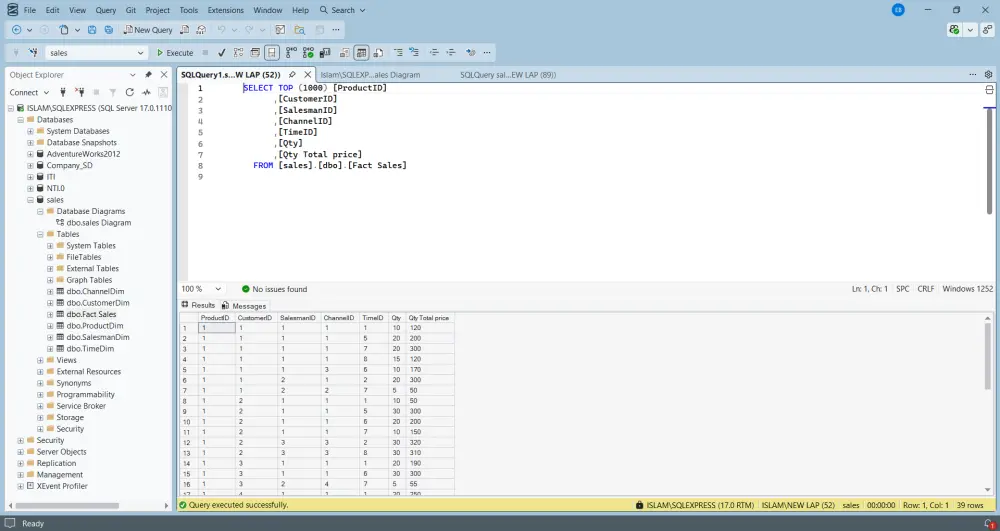Image resolution: width=1000 pixels, height=531 pixels.
Task: Close the Object Explorer panel
Action: pyautogui.click(x=164, y=75)
